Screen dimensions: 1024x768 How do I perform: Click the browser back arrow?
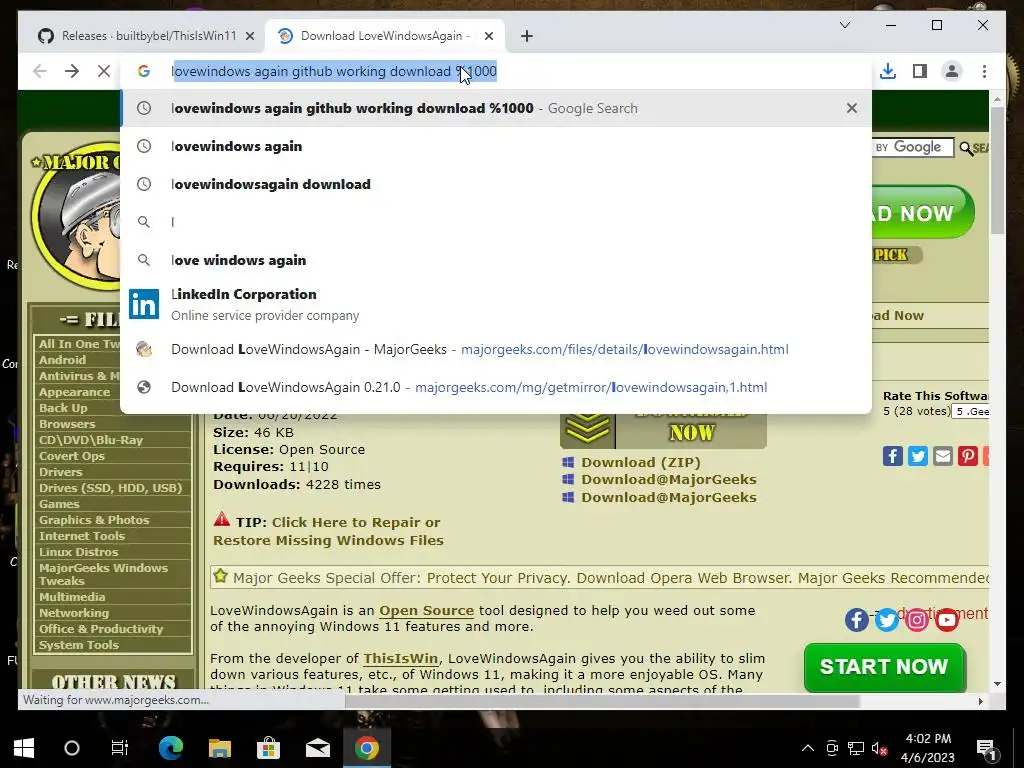pos(40,71)
